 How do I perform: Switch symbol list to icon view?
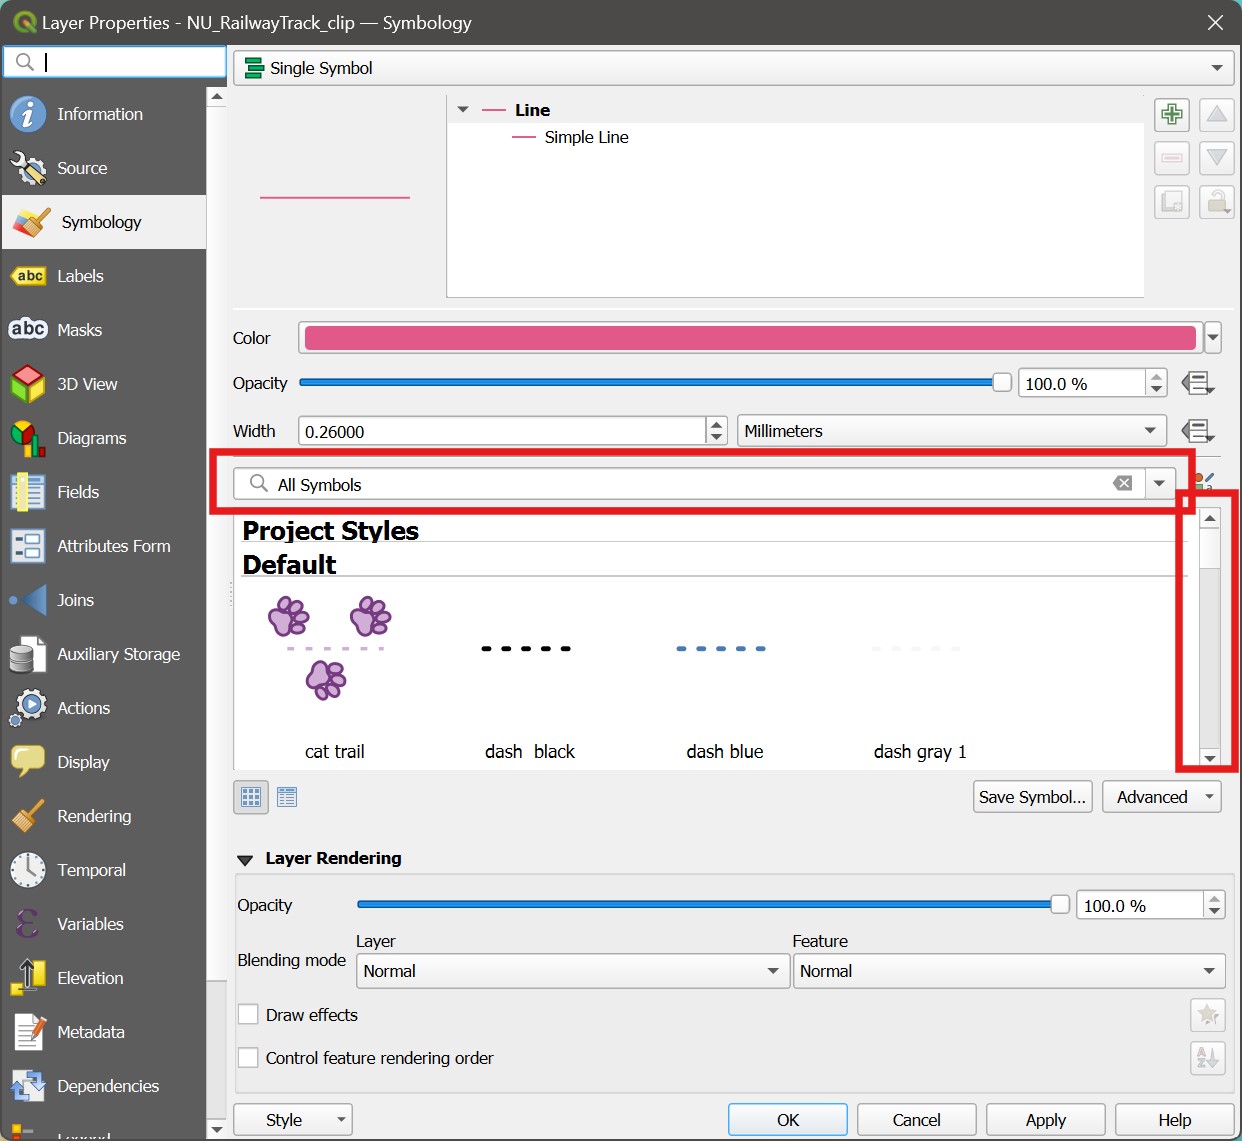[251, 797]
